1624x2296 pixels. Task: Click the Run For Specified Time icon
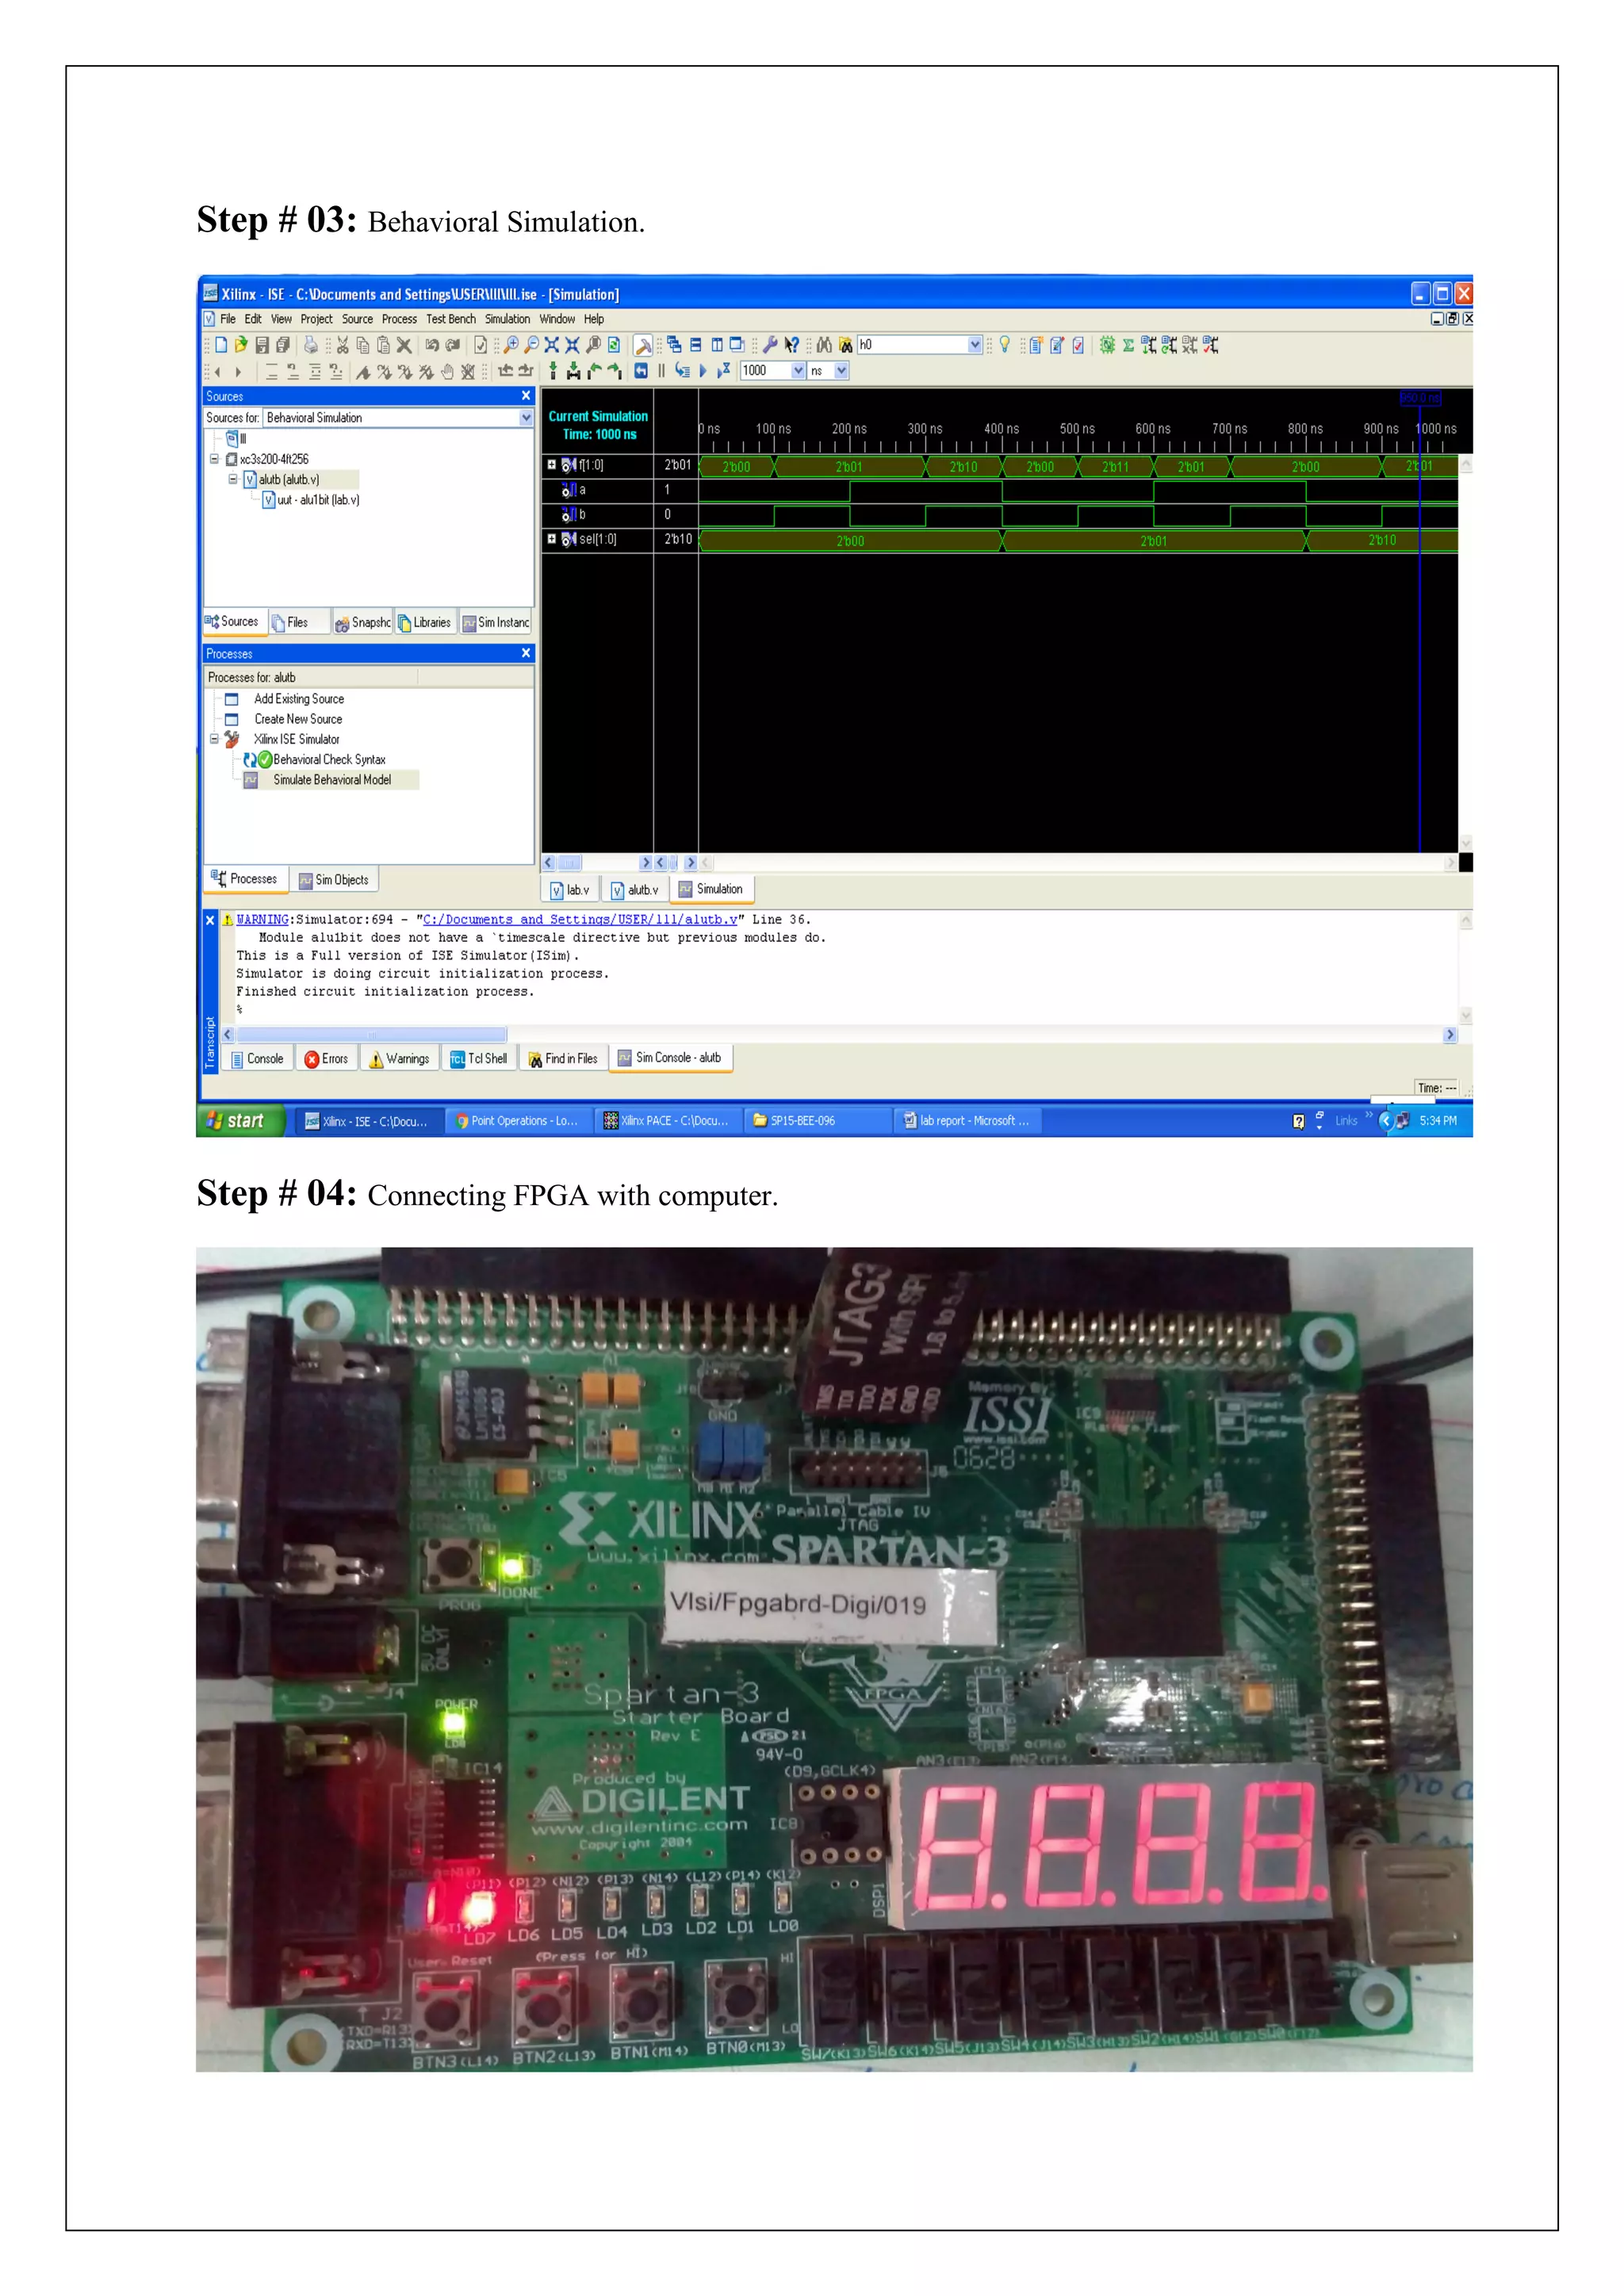click(723, 371)
